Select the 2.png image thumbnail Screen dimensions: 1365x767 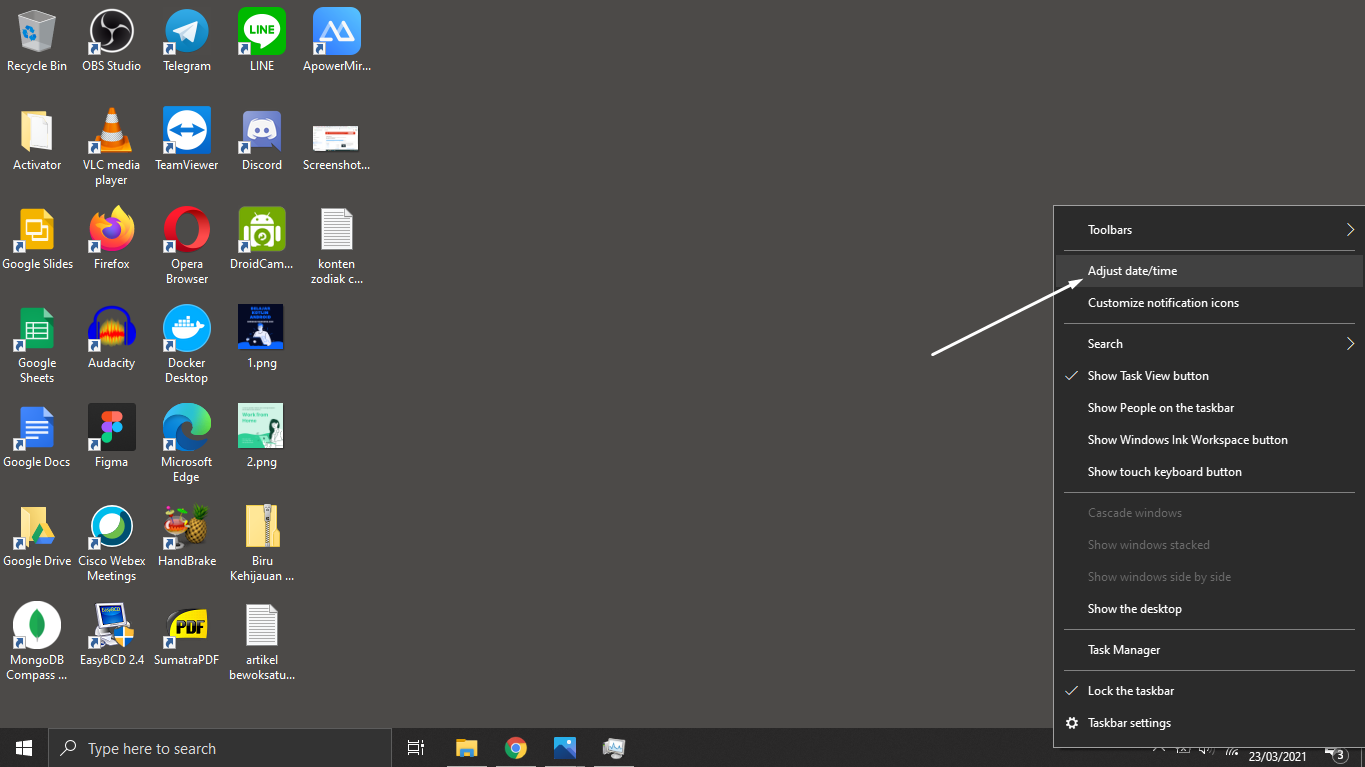261,427
